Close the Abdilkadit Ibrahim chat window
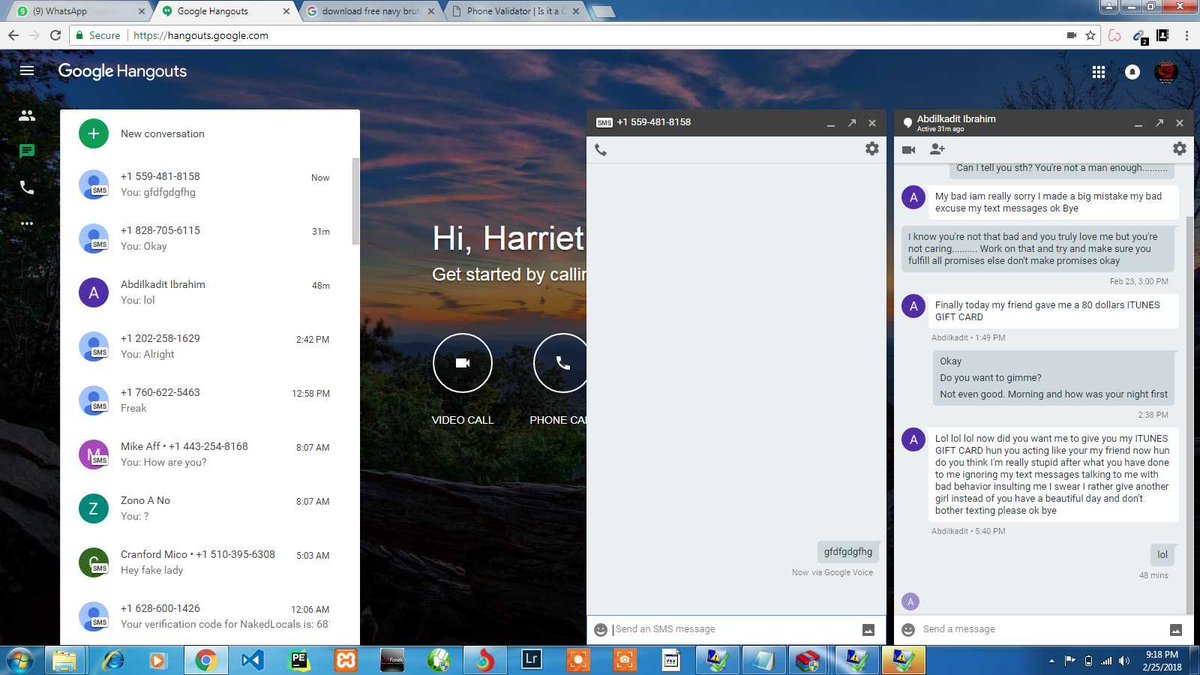The width and height of the screenshot is (1200, 675). pos(1180,123)
